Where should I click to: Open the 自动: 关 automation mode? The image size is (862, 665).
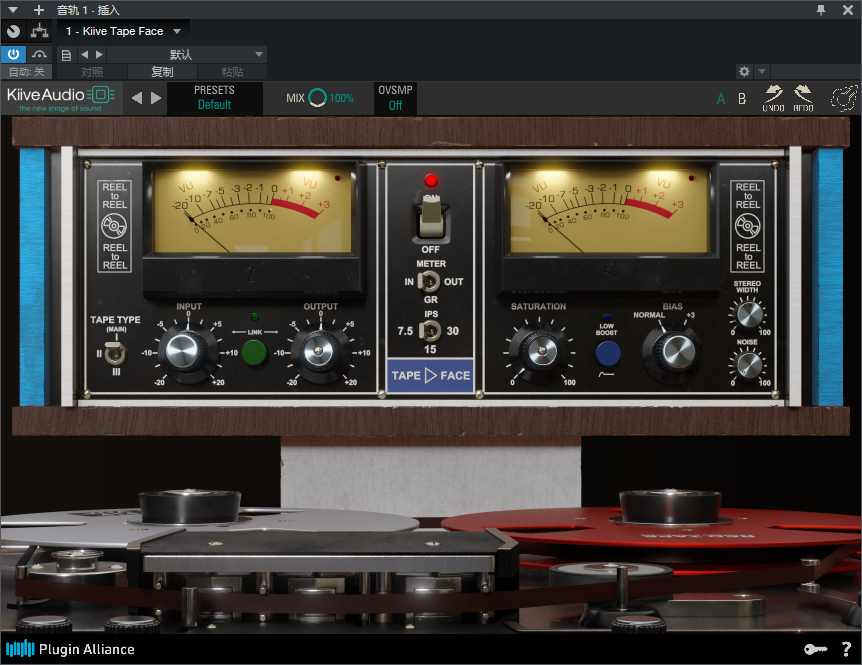point(26,72)
